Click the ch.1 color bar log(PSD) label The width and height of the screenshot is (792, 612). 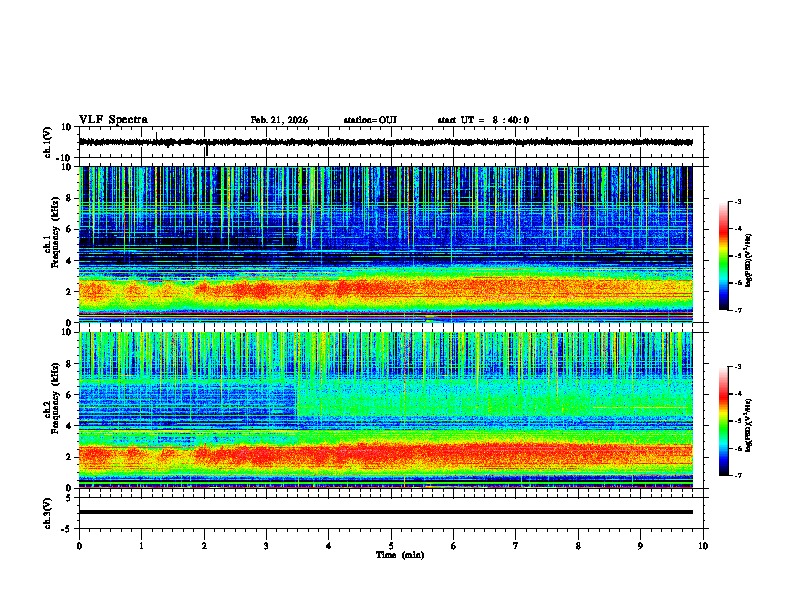click(x=749, y=261)
